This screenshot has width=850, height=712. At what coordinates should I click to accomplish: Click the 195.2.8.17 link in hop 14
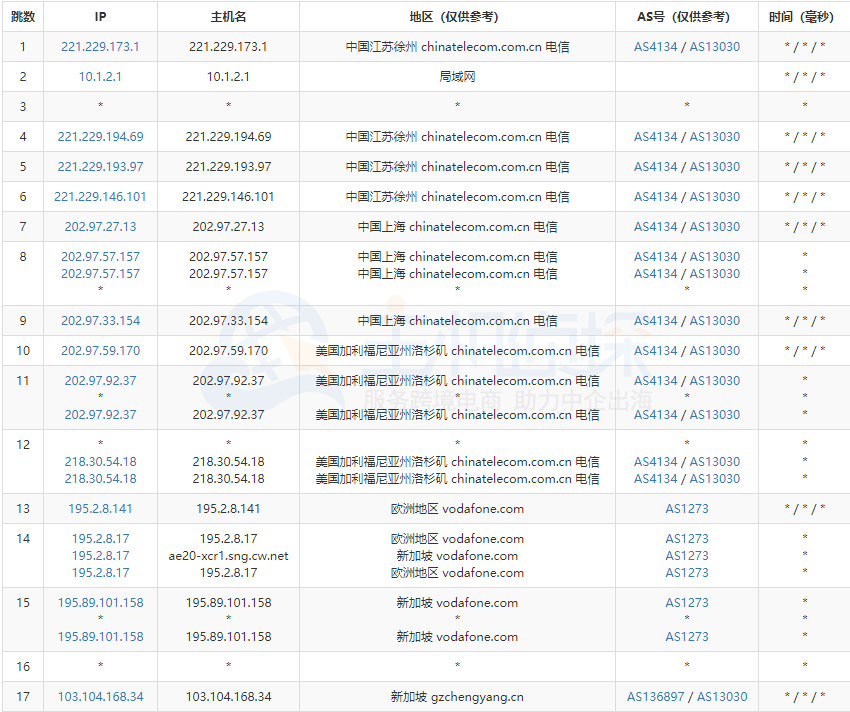click(99, 538)
